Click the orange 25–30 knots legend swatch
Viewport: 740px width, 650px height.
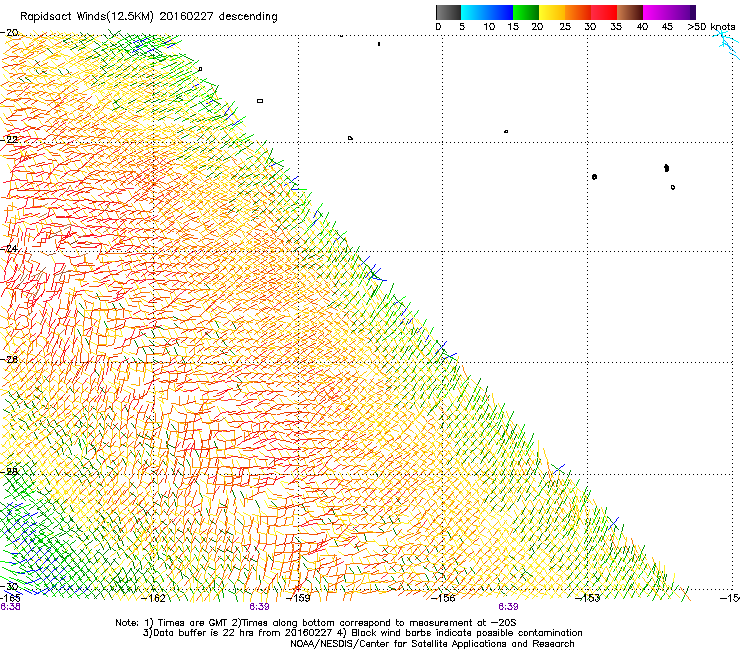click(x=578, y=12)
